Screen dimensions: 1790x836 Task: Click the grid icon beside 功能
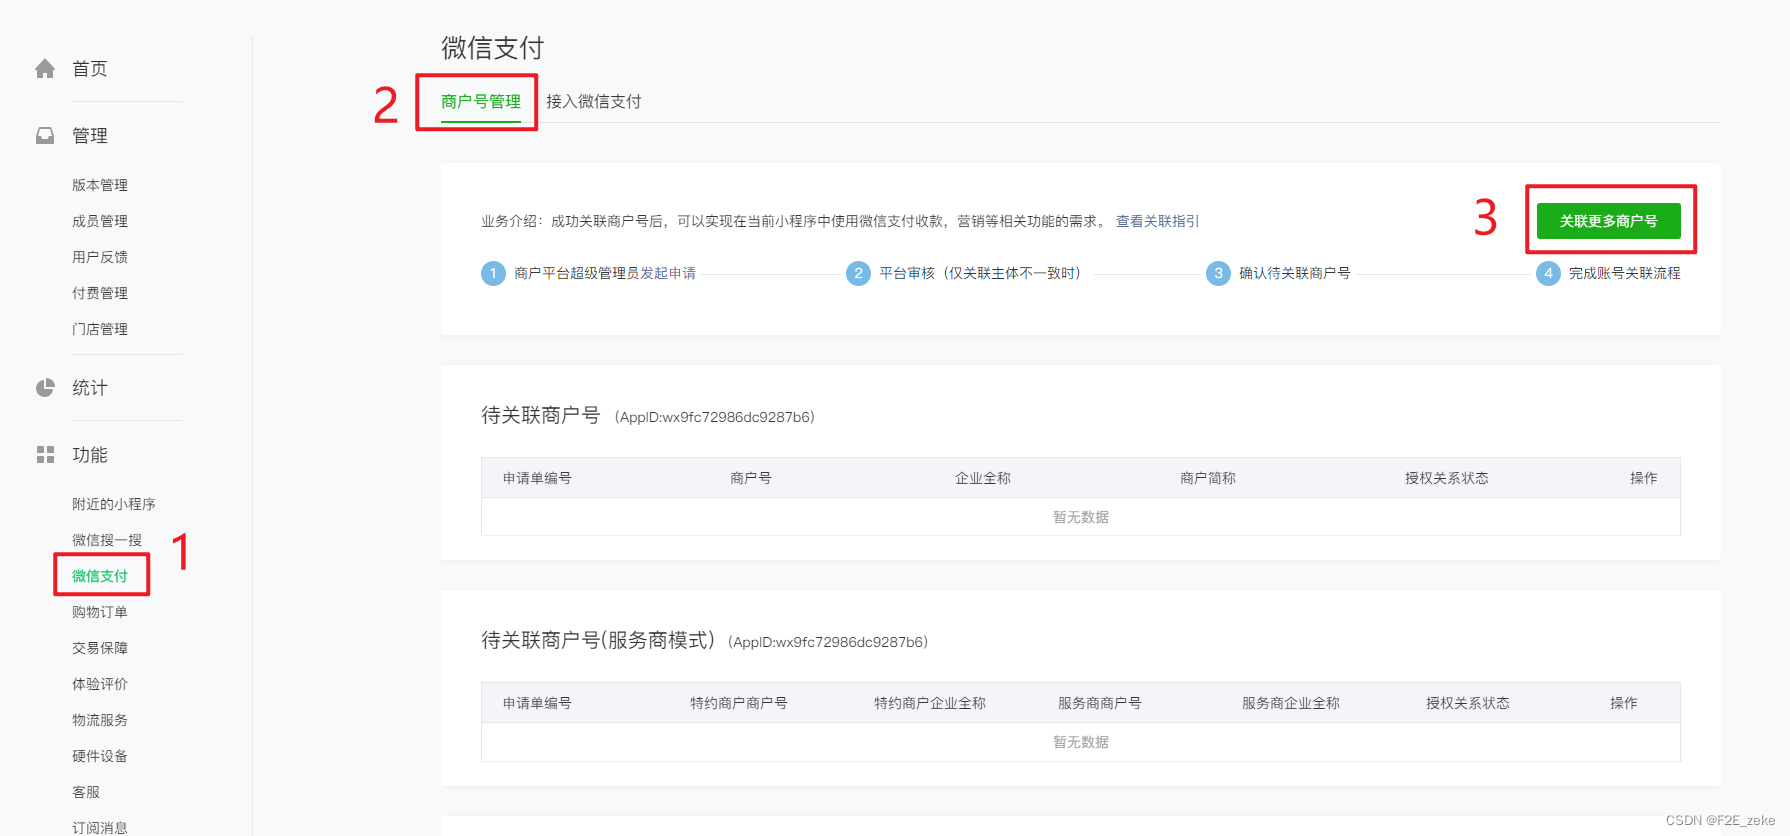tap(45, 454)
